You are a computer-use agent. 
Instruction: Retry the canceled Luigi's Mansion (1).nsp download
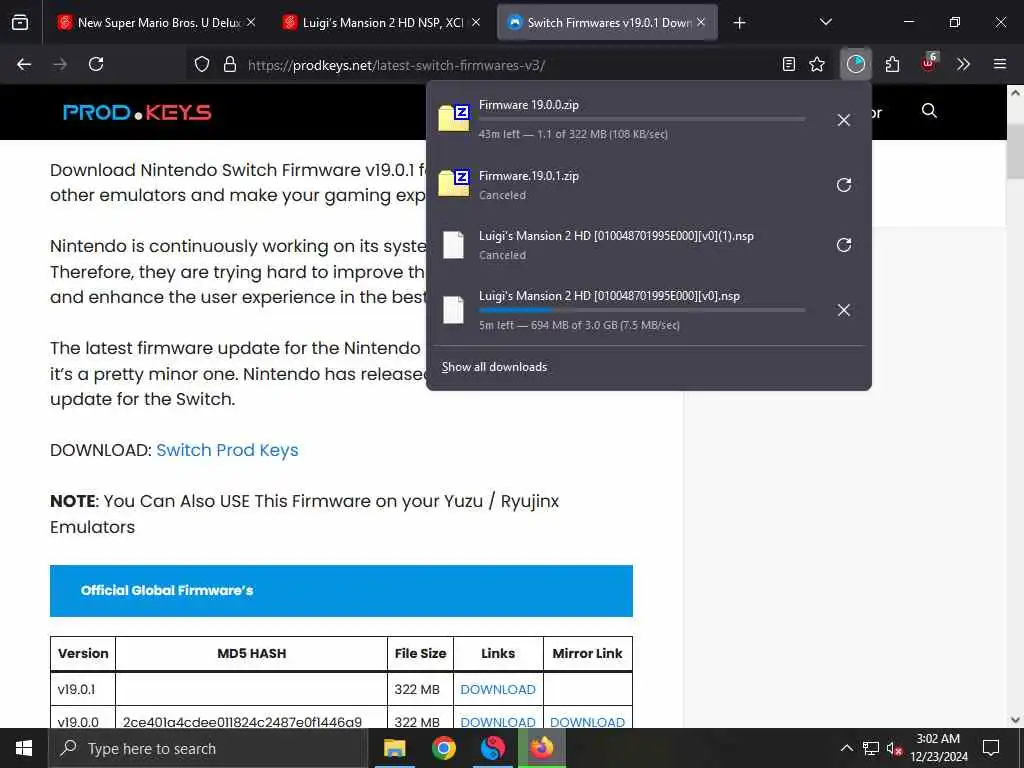click(844, 245)
